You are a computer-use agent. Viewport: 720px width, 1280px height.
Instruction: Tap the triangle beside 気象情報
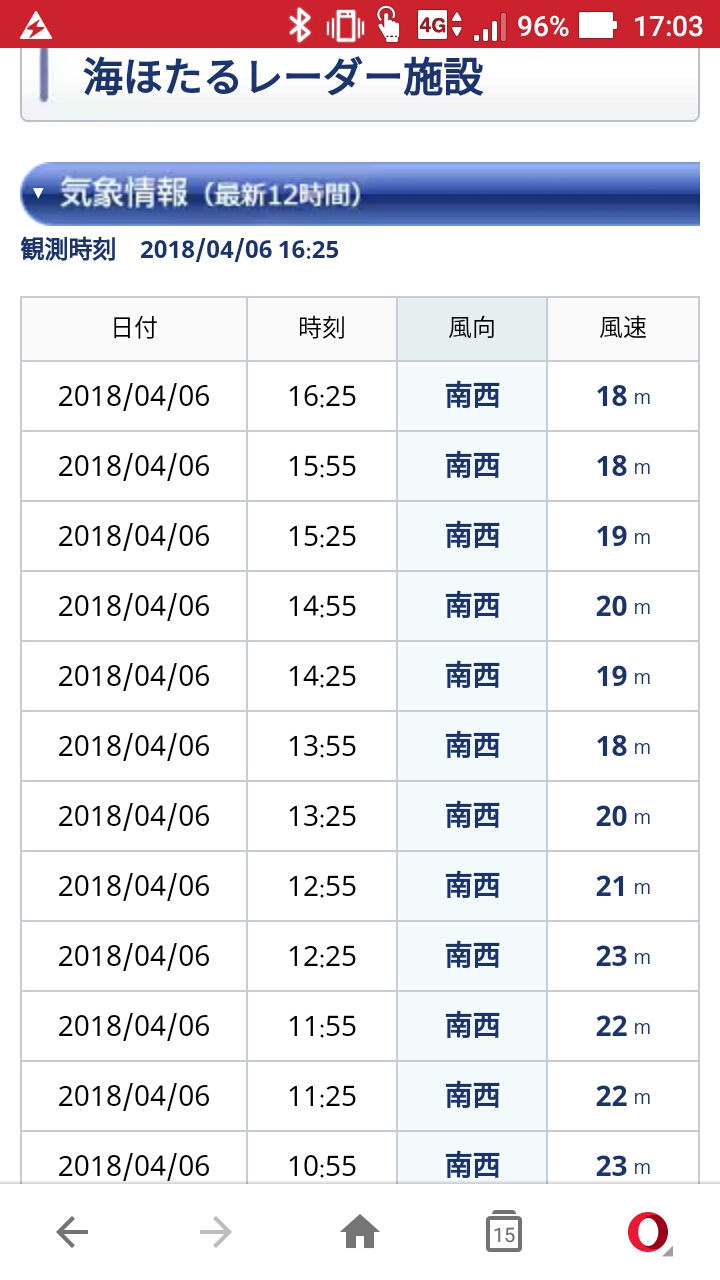point(38,194)
